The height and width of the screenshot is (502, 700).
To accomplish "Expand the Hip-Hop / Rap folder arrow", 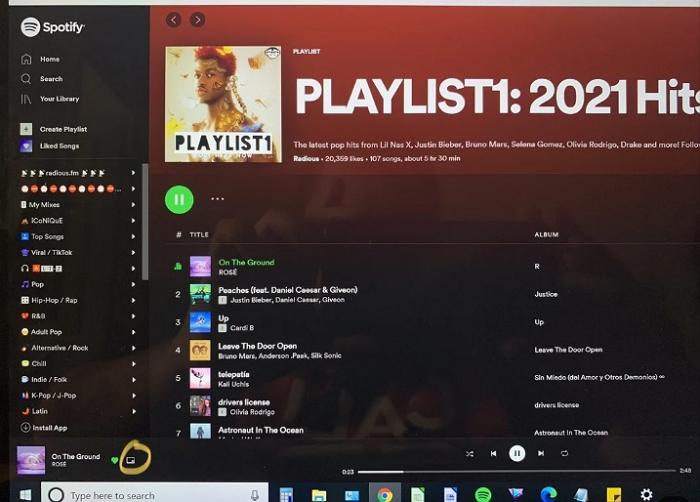I will (133, 300).
